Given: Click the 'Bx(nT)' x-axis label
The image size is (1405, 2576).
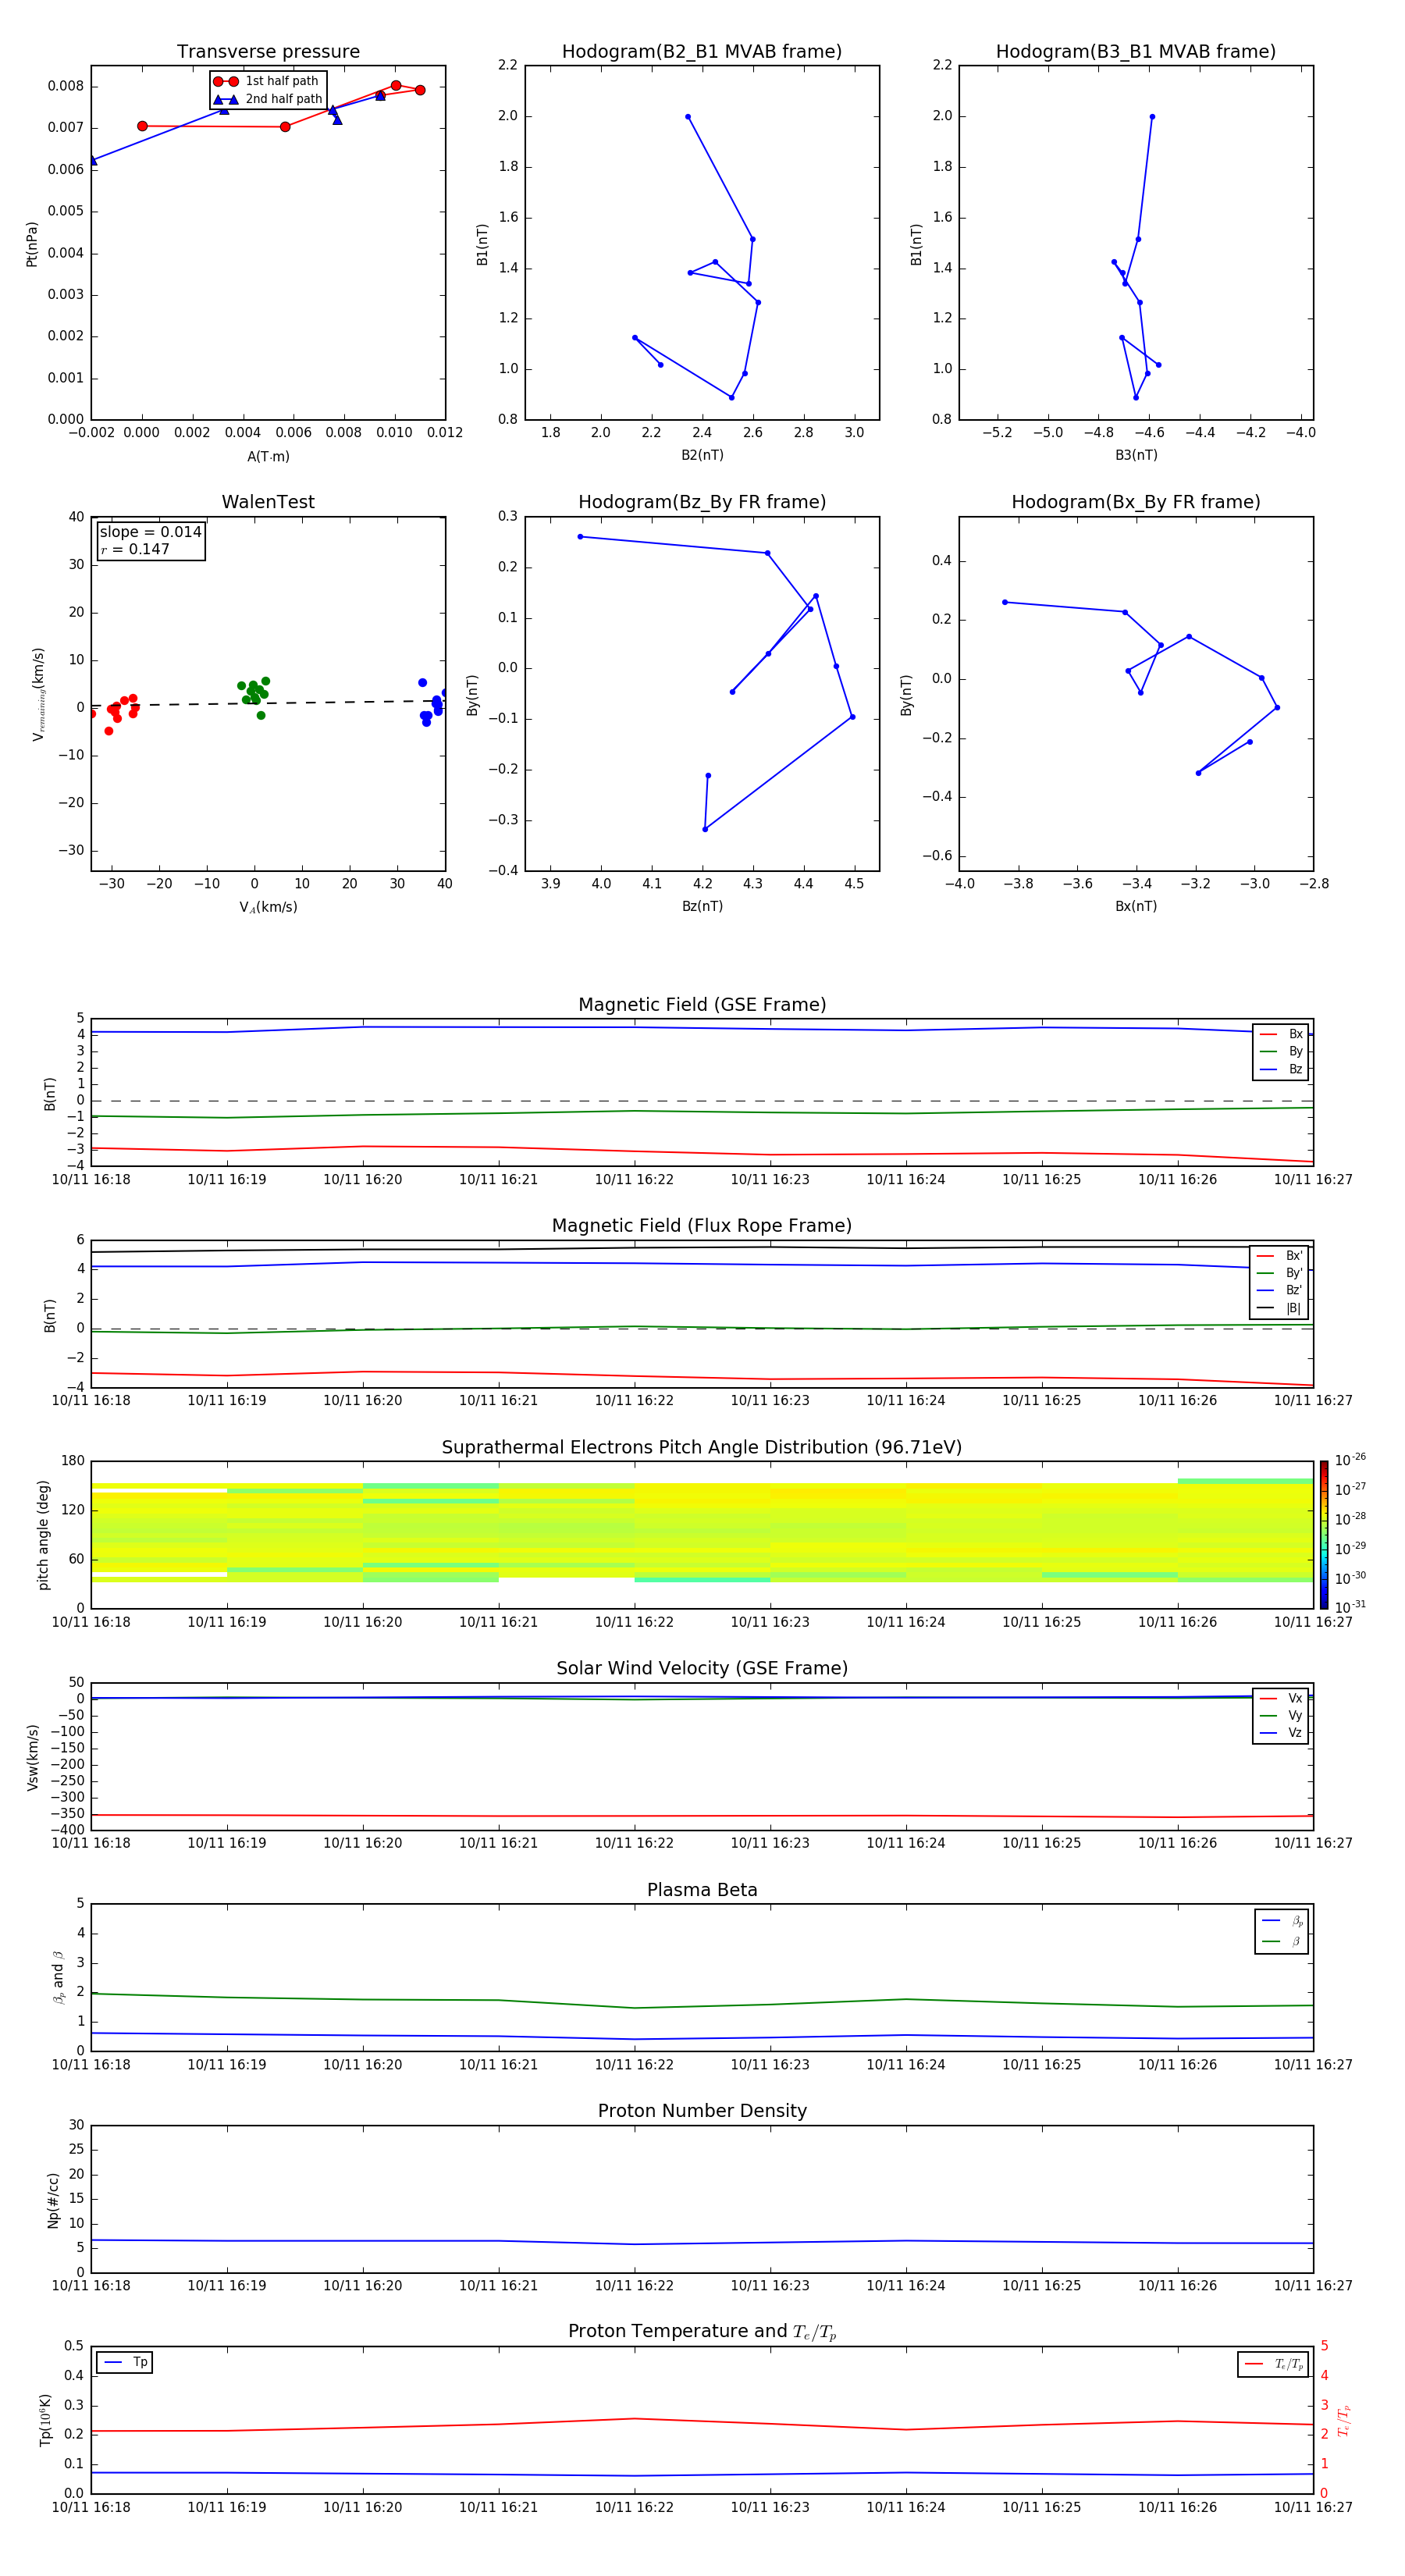Looking at the screenshot, I should click(x=1136, y=906).
